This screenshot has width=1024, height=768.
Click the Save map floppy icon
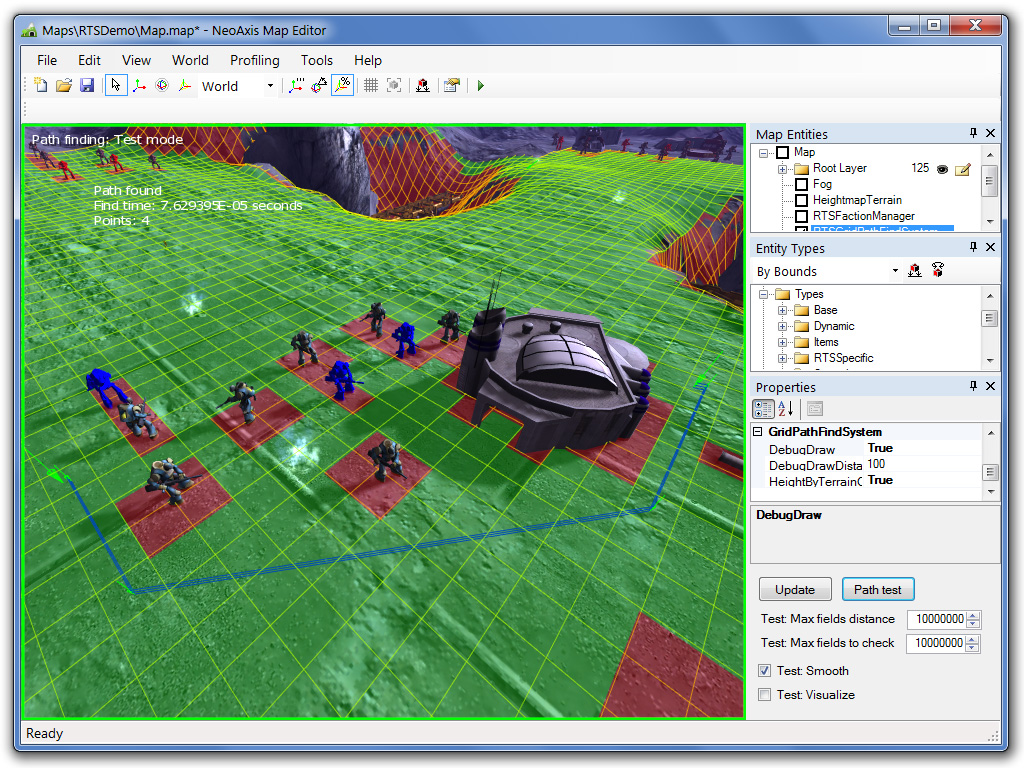click(87, 86)
